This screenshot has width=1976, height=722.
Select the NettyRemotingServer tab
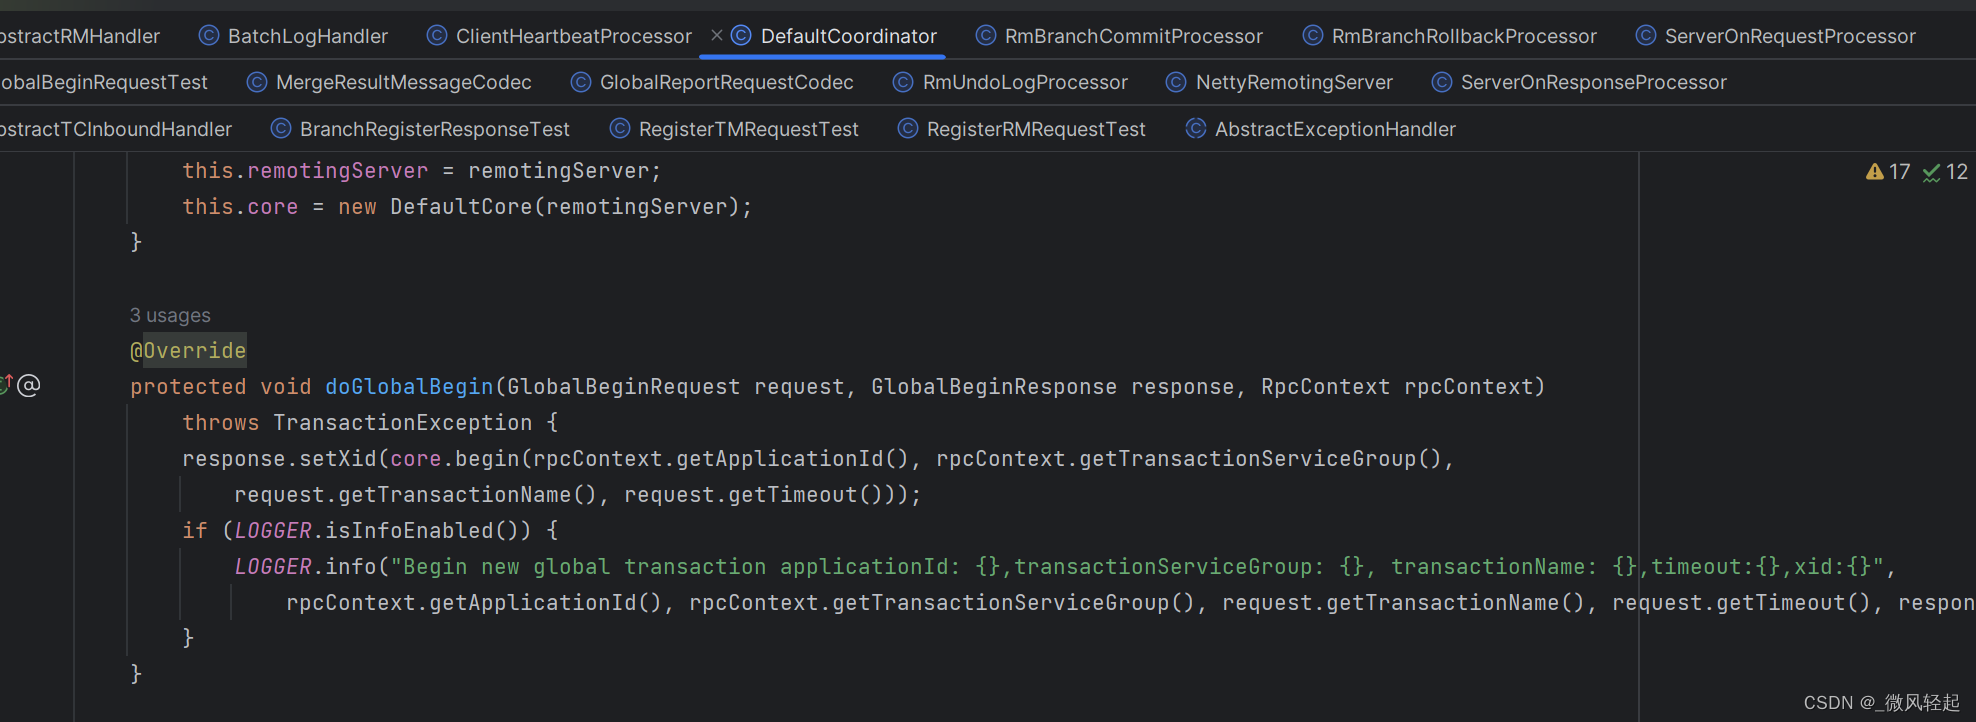[1279, 82]
